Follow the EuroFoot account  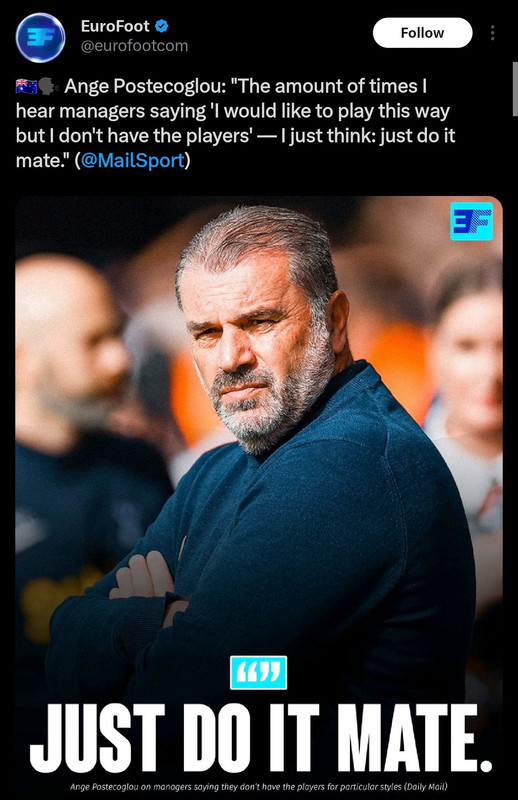point(422,33)
